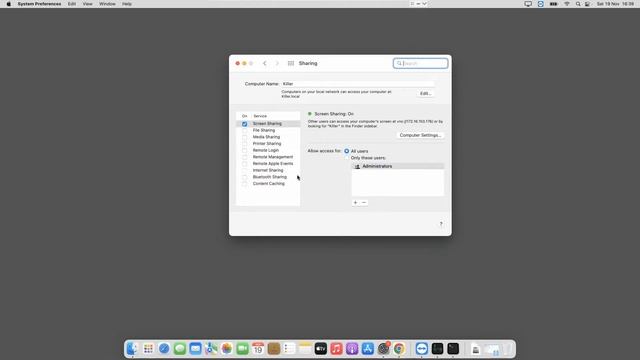Open Music from the Dock

click(x=336, y=349)
